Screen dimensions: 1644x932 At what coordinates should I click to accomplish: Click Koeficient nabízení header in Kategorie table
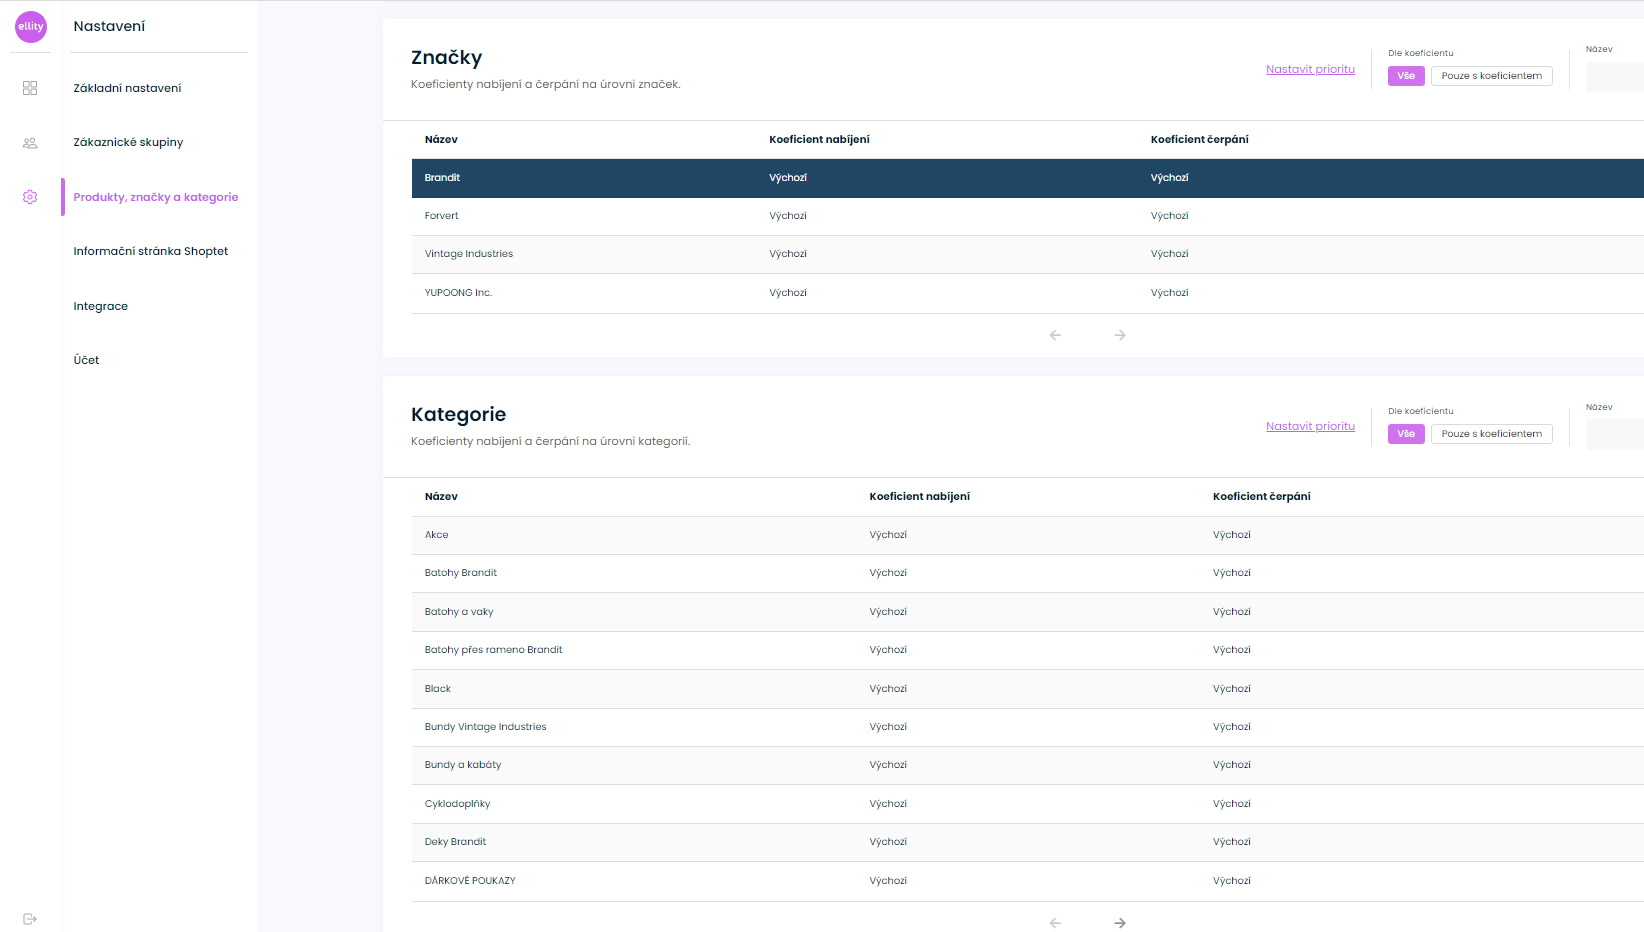[919, 497]
